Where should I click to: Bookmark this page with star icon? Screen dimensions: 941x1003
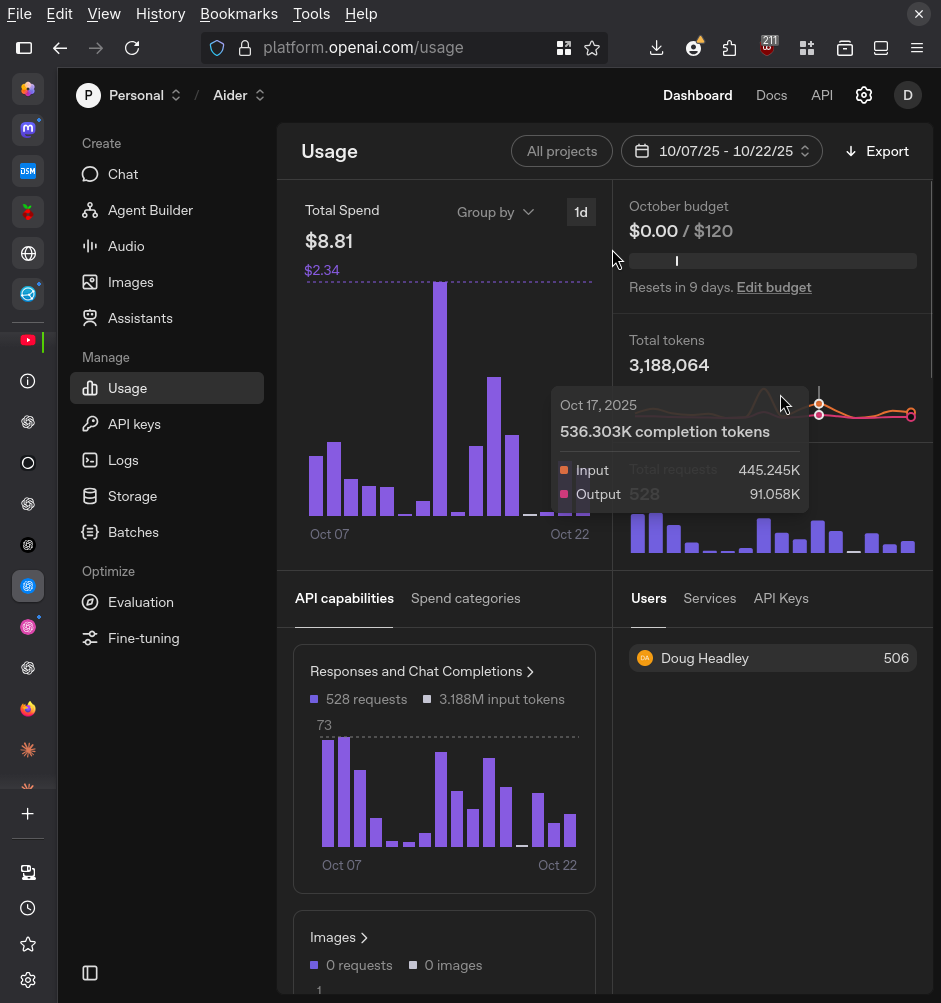(592, 48)
